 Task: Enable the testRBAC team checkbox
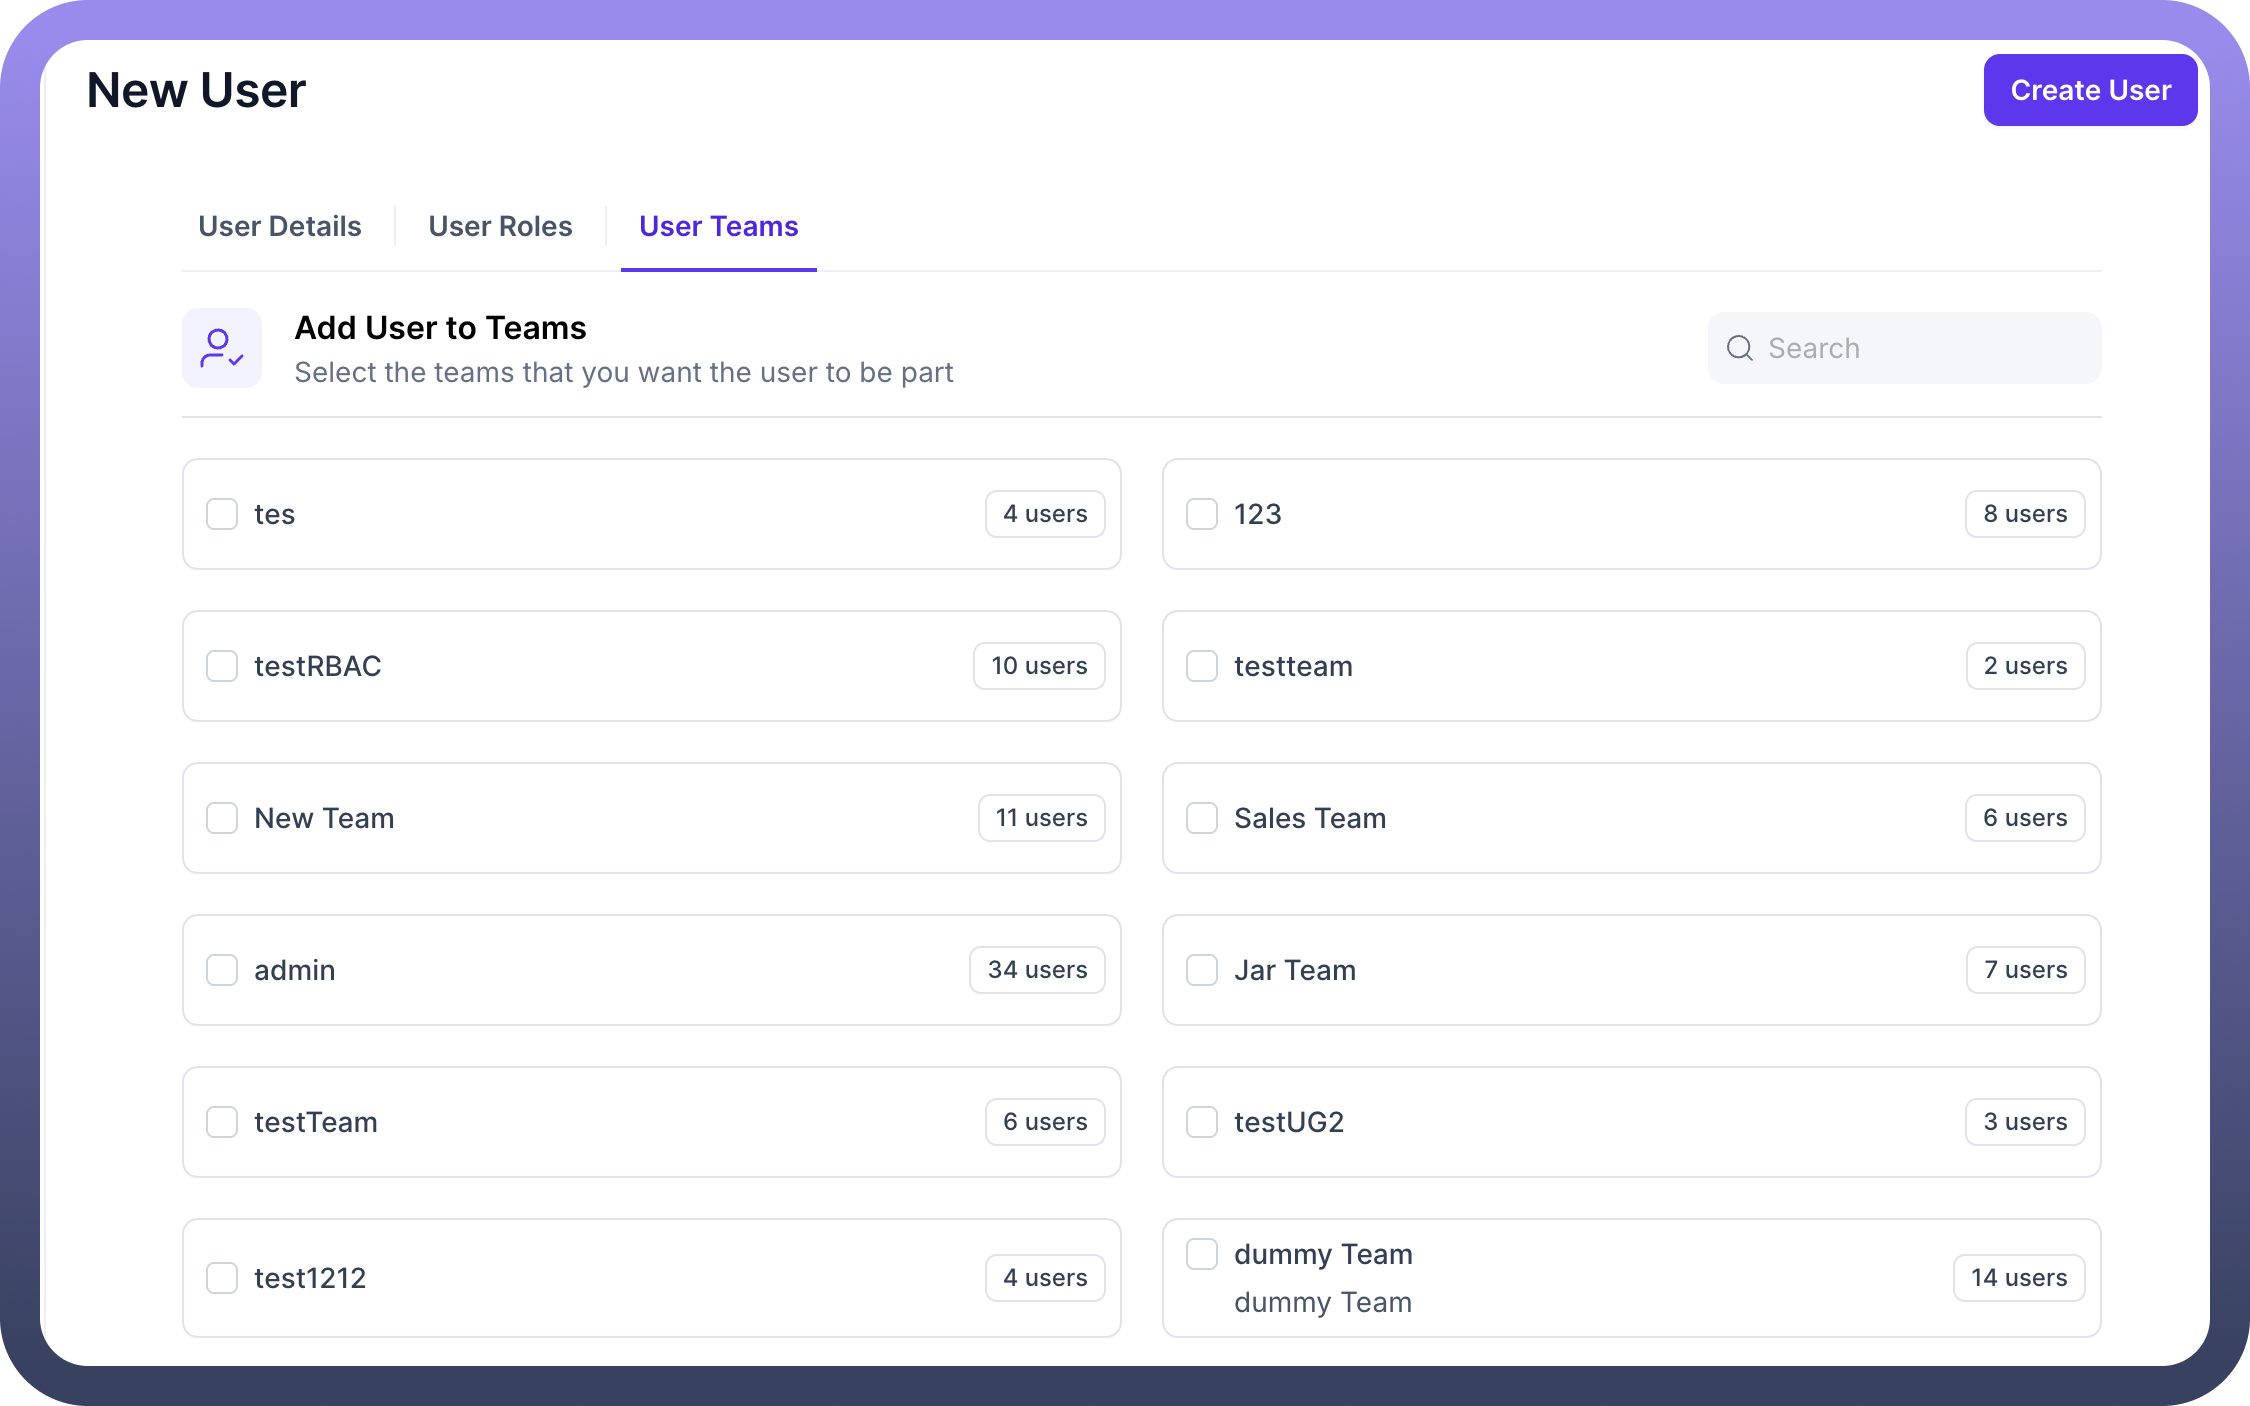point(222,666)
